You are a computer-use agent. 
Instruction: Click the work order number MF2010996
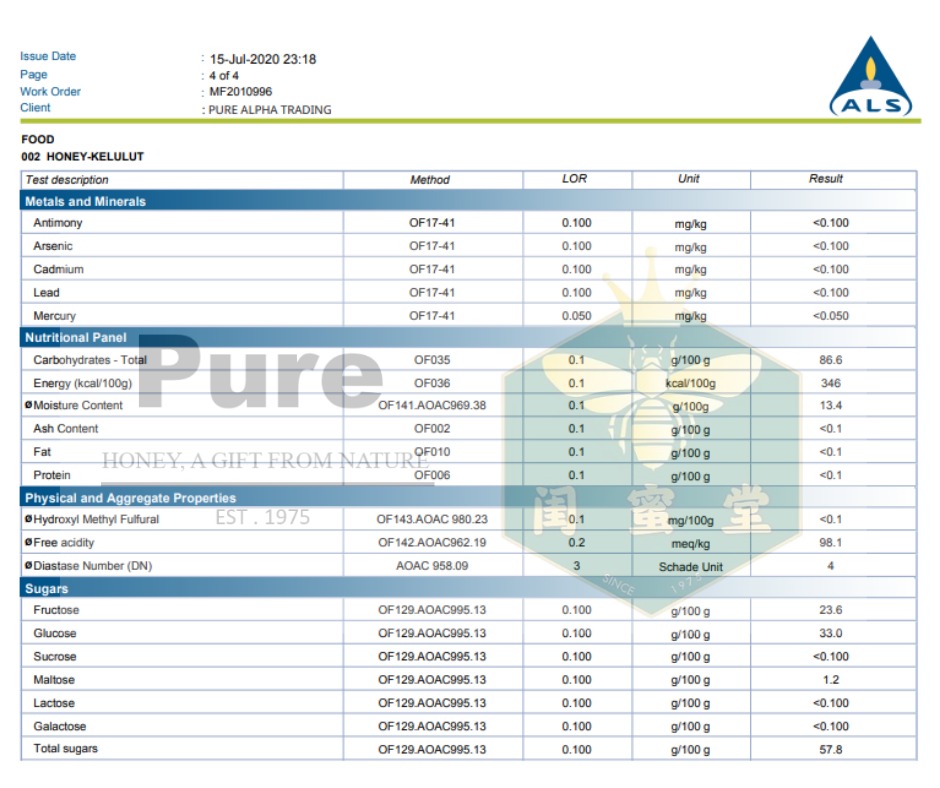240,92
